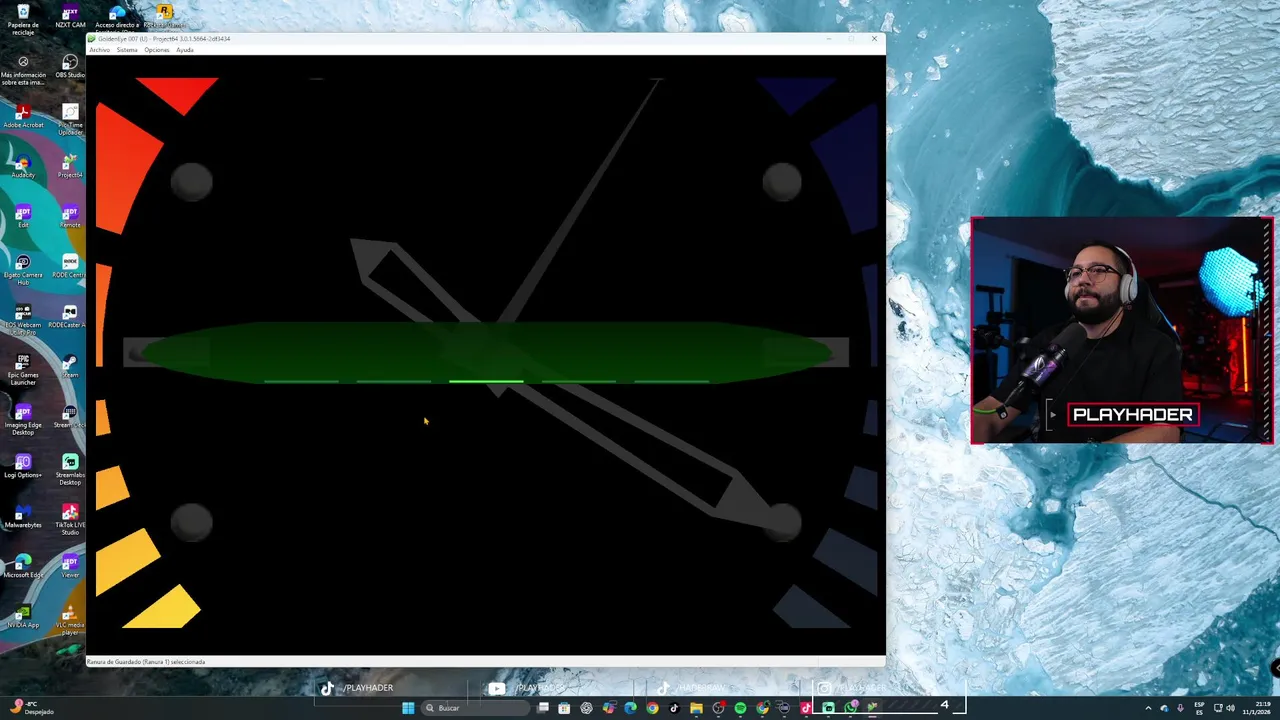Image resolution: width=1280 pixels, height=720 pixels.
Task: Select the Streamlabs Desktop icon
Action: tap(70, 470)
